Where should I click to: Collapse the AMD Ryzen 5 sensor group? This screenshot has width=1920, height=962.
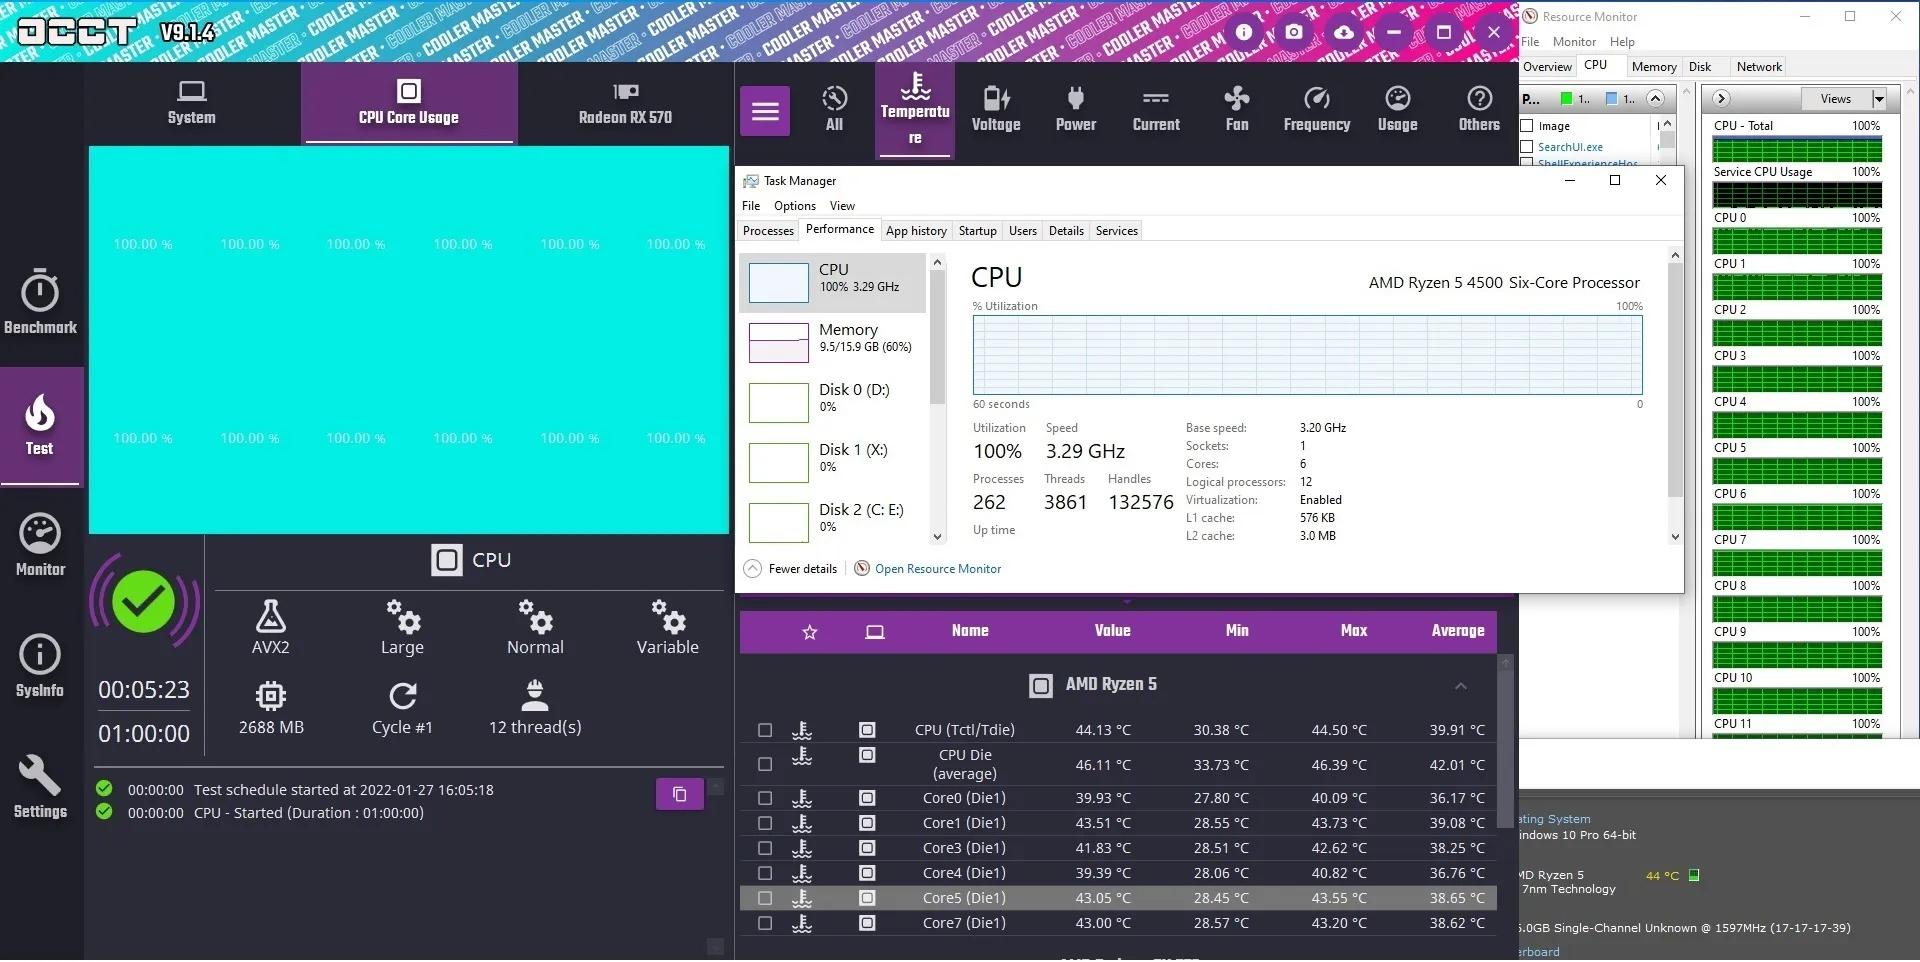1461,686
